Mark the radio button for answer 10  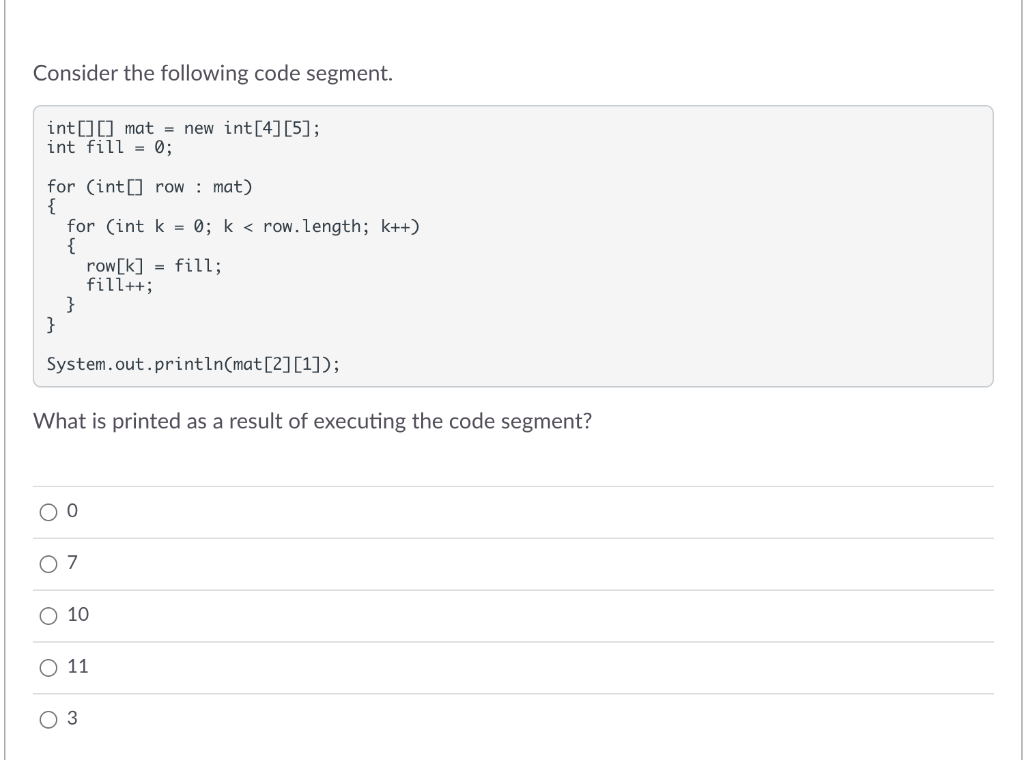48,616
